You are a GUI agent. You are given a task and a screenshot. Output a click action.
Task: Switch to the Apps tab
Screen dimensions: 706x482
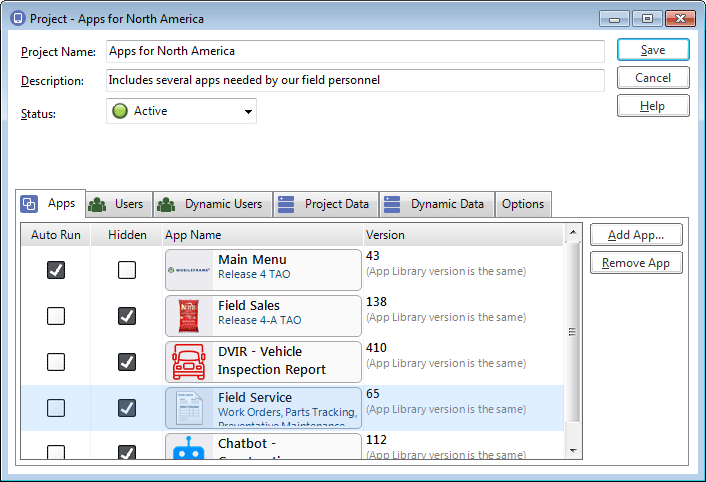click(50, 204)
